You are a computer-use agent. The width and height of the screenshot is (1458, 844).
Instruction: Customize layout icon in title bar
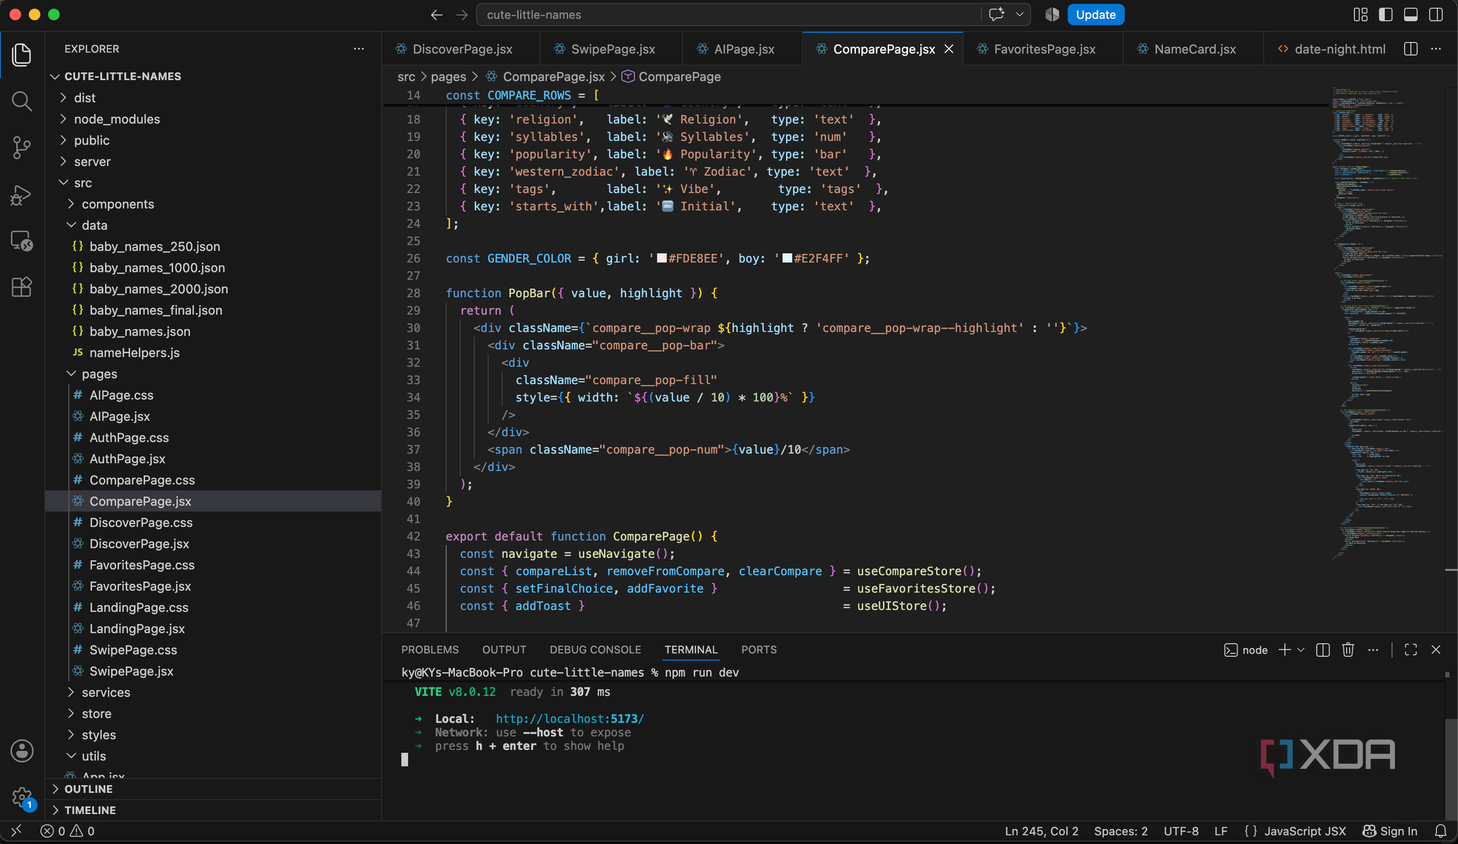coord(1360,15)
